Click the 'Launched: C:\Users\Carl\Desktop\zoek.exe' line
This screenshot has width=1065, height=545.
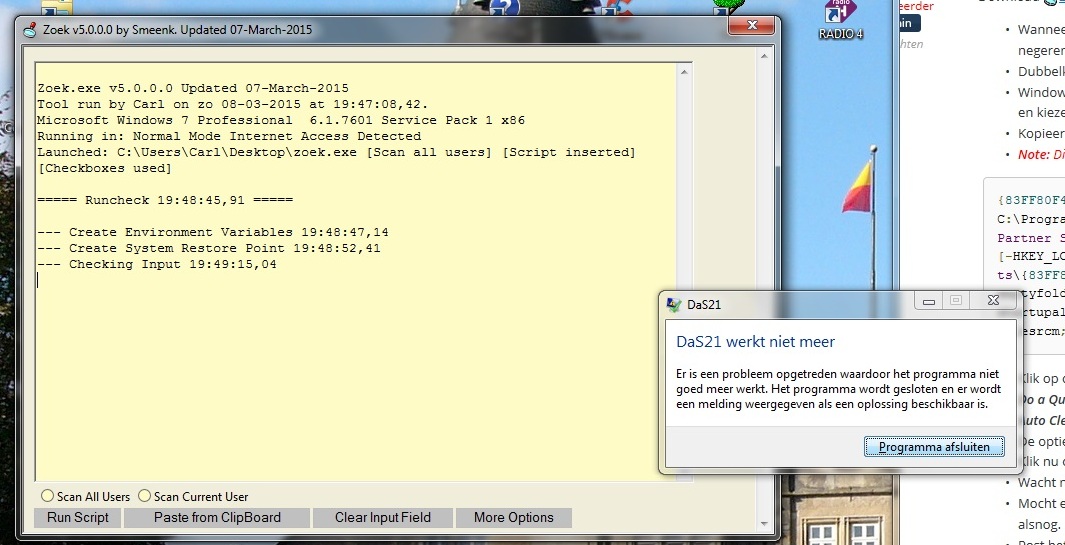click(x=336, y=152)
